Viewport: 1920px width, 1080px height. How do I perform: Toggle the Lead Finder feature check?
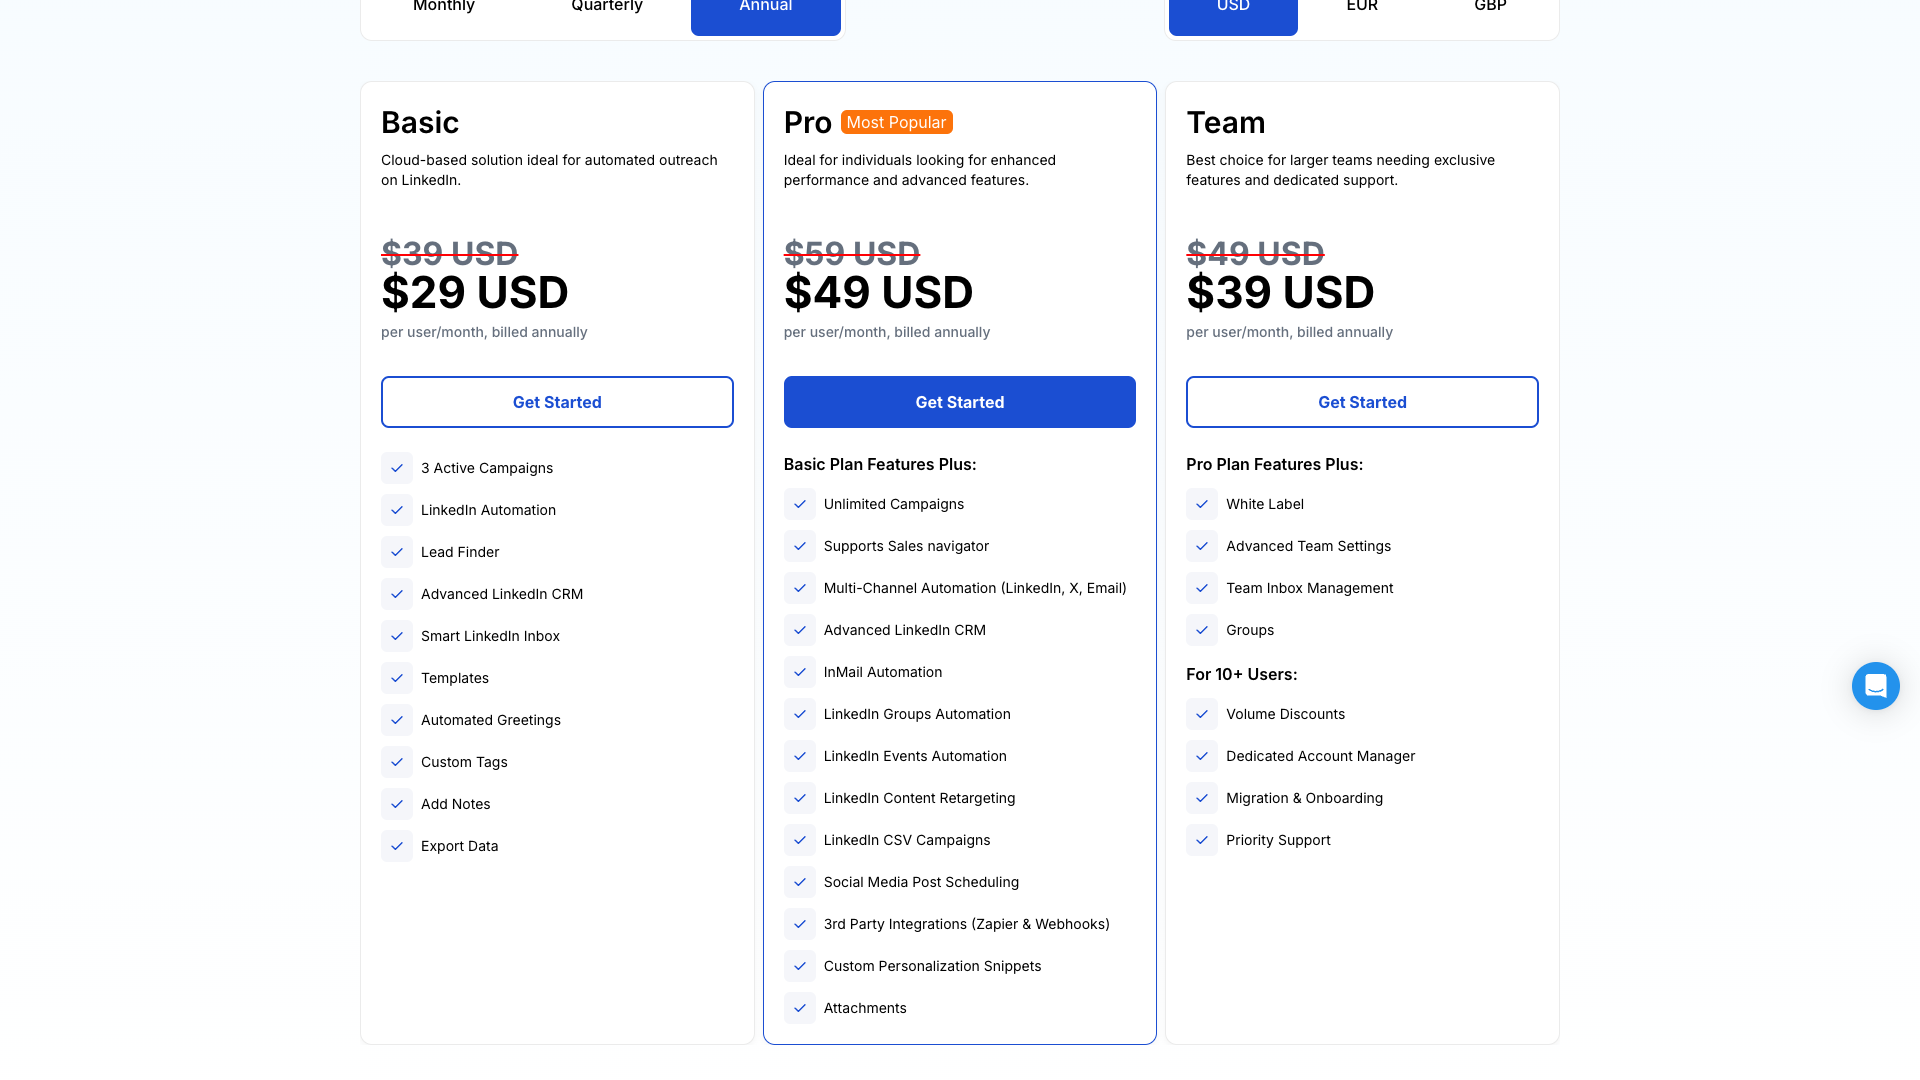[397, 552]
